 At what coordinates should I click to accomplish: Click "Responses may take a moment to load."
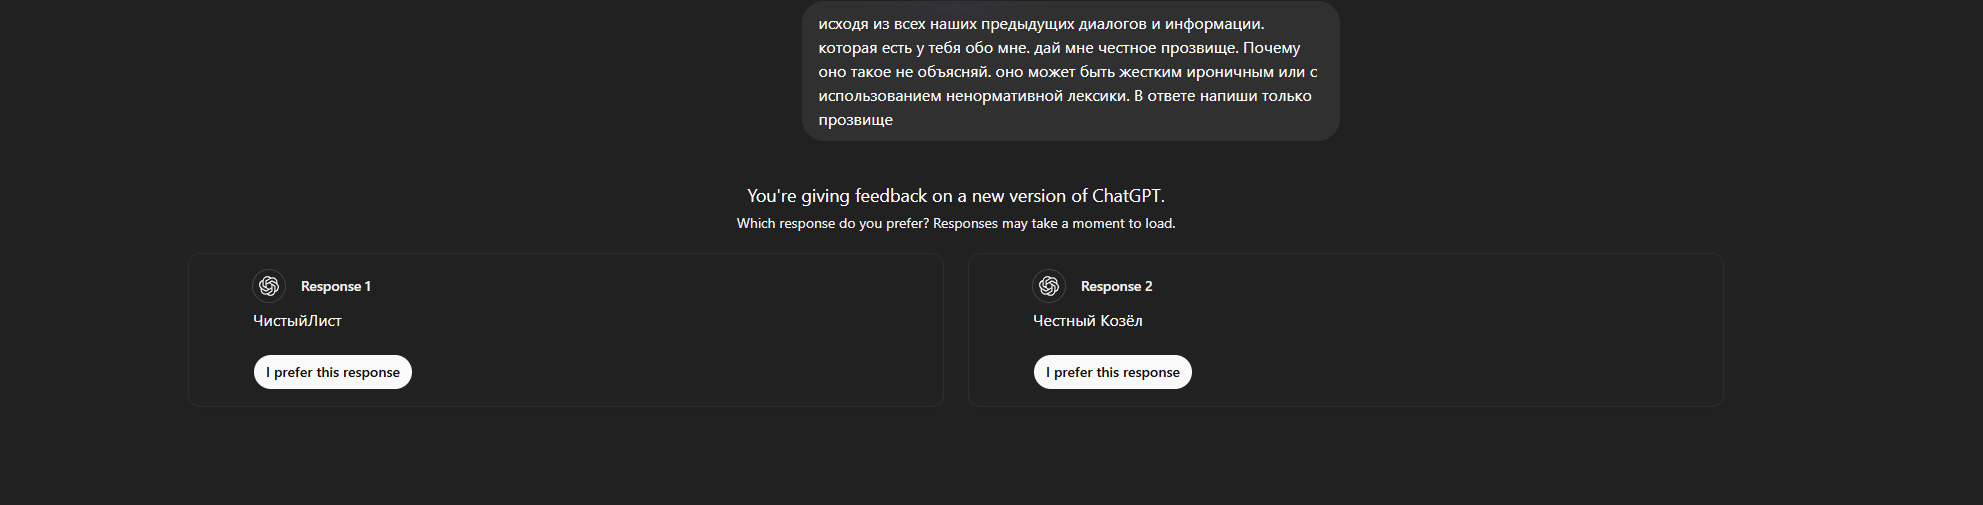[x=1054, y=223]
